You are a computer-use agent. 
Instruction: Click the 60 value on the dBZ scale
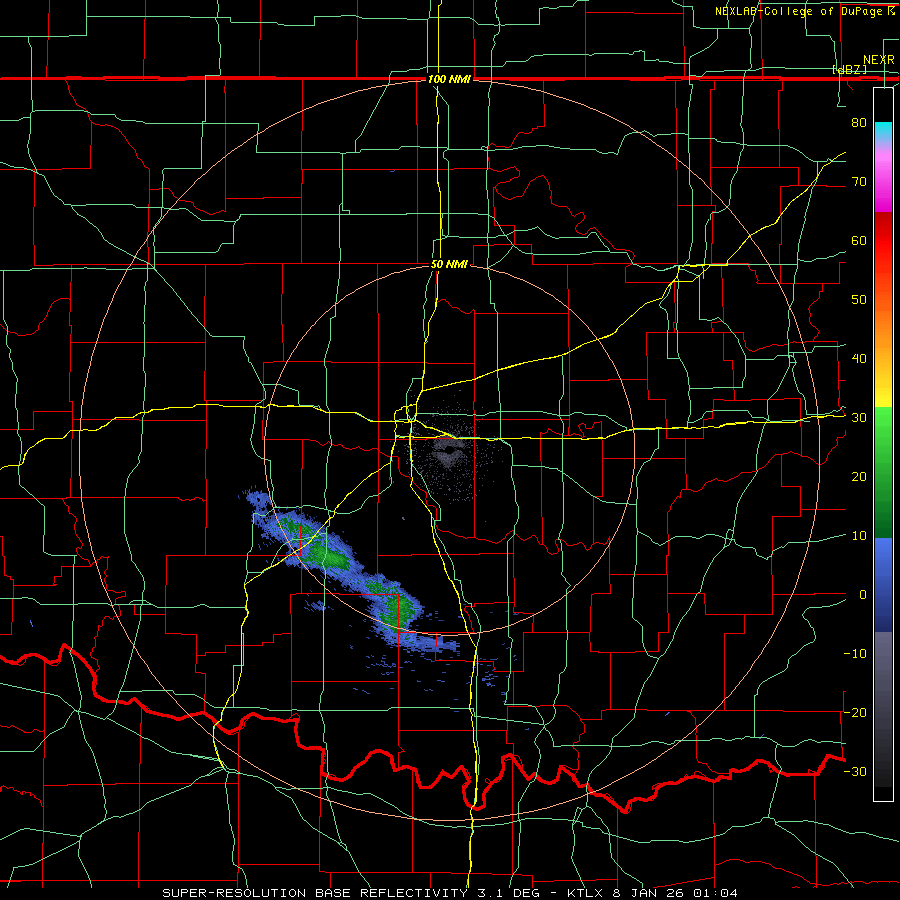click(859, 240)
